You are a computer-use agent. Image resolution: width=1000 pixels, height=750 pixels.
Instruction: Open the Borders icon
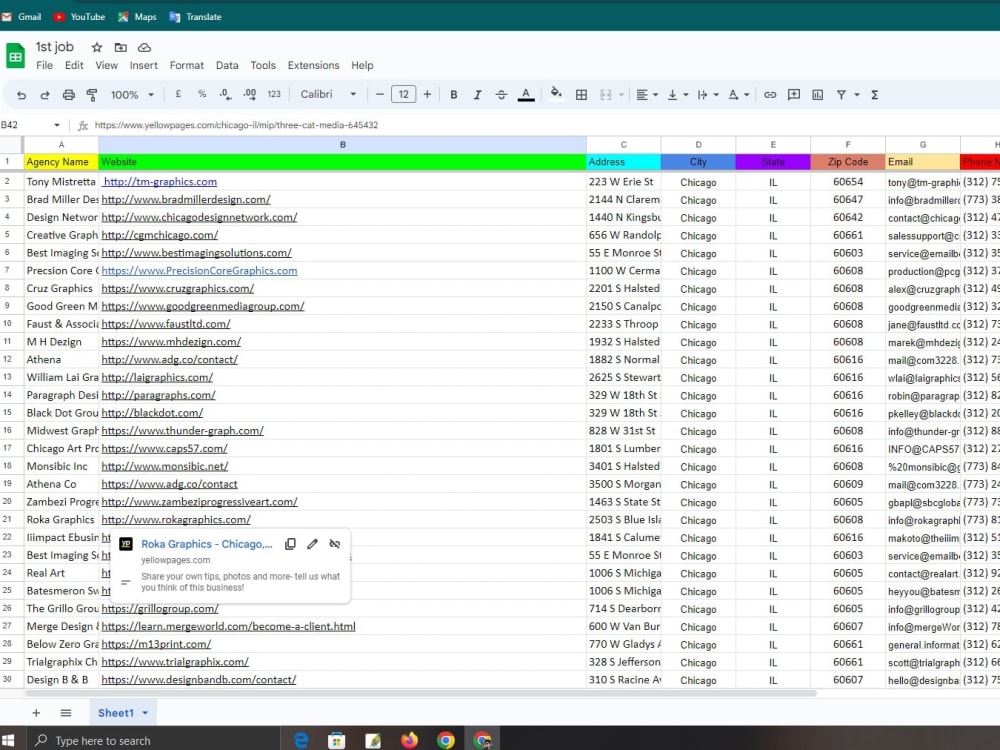click(581, 94)
